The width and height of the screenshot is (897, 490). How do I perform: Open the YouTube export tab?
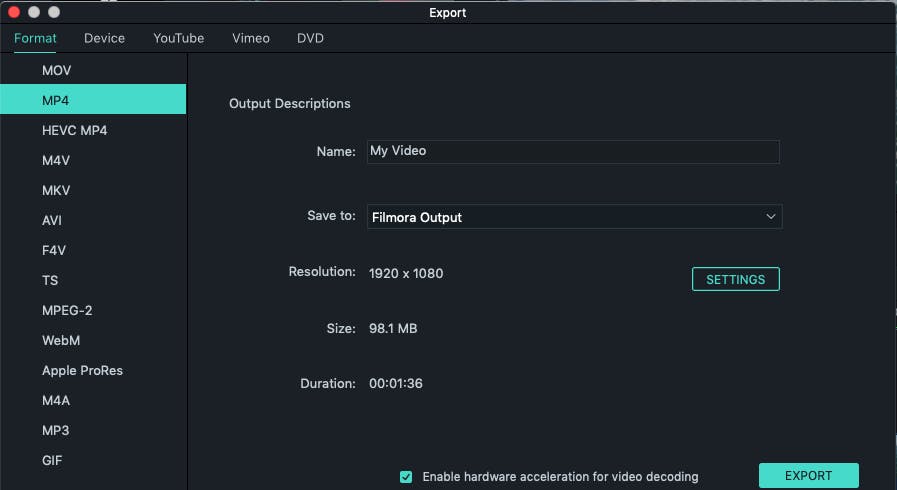(x=178, y=38)
